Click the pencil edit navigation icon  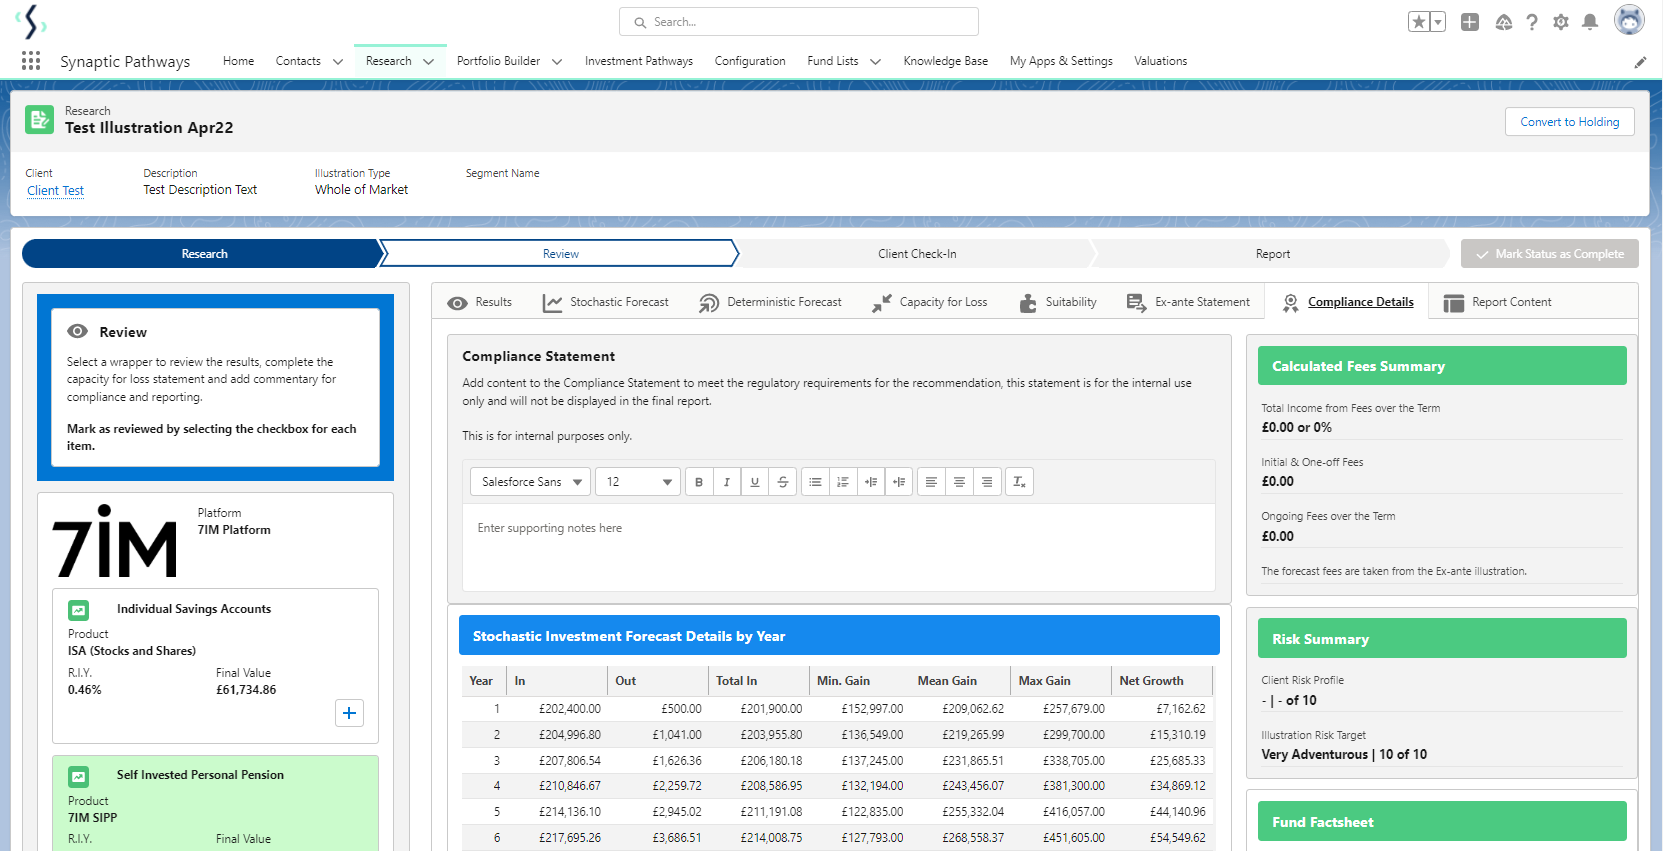pos(1640,62)
